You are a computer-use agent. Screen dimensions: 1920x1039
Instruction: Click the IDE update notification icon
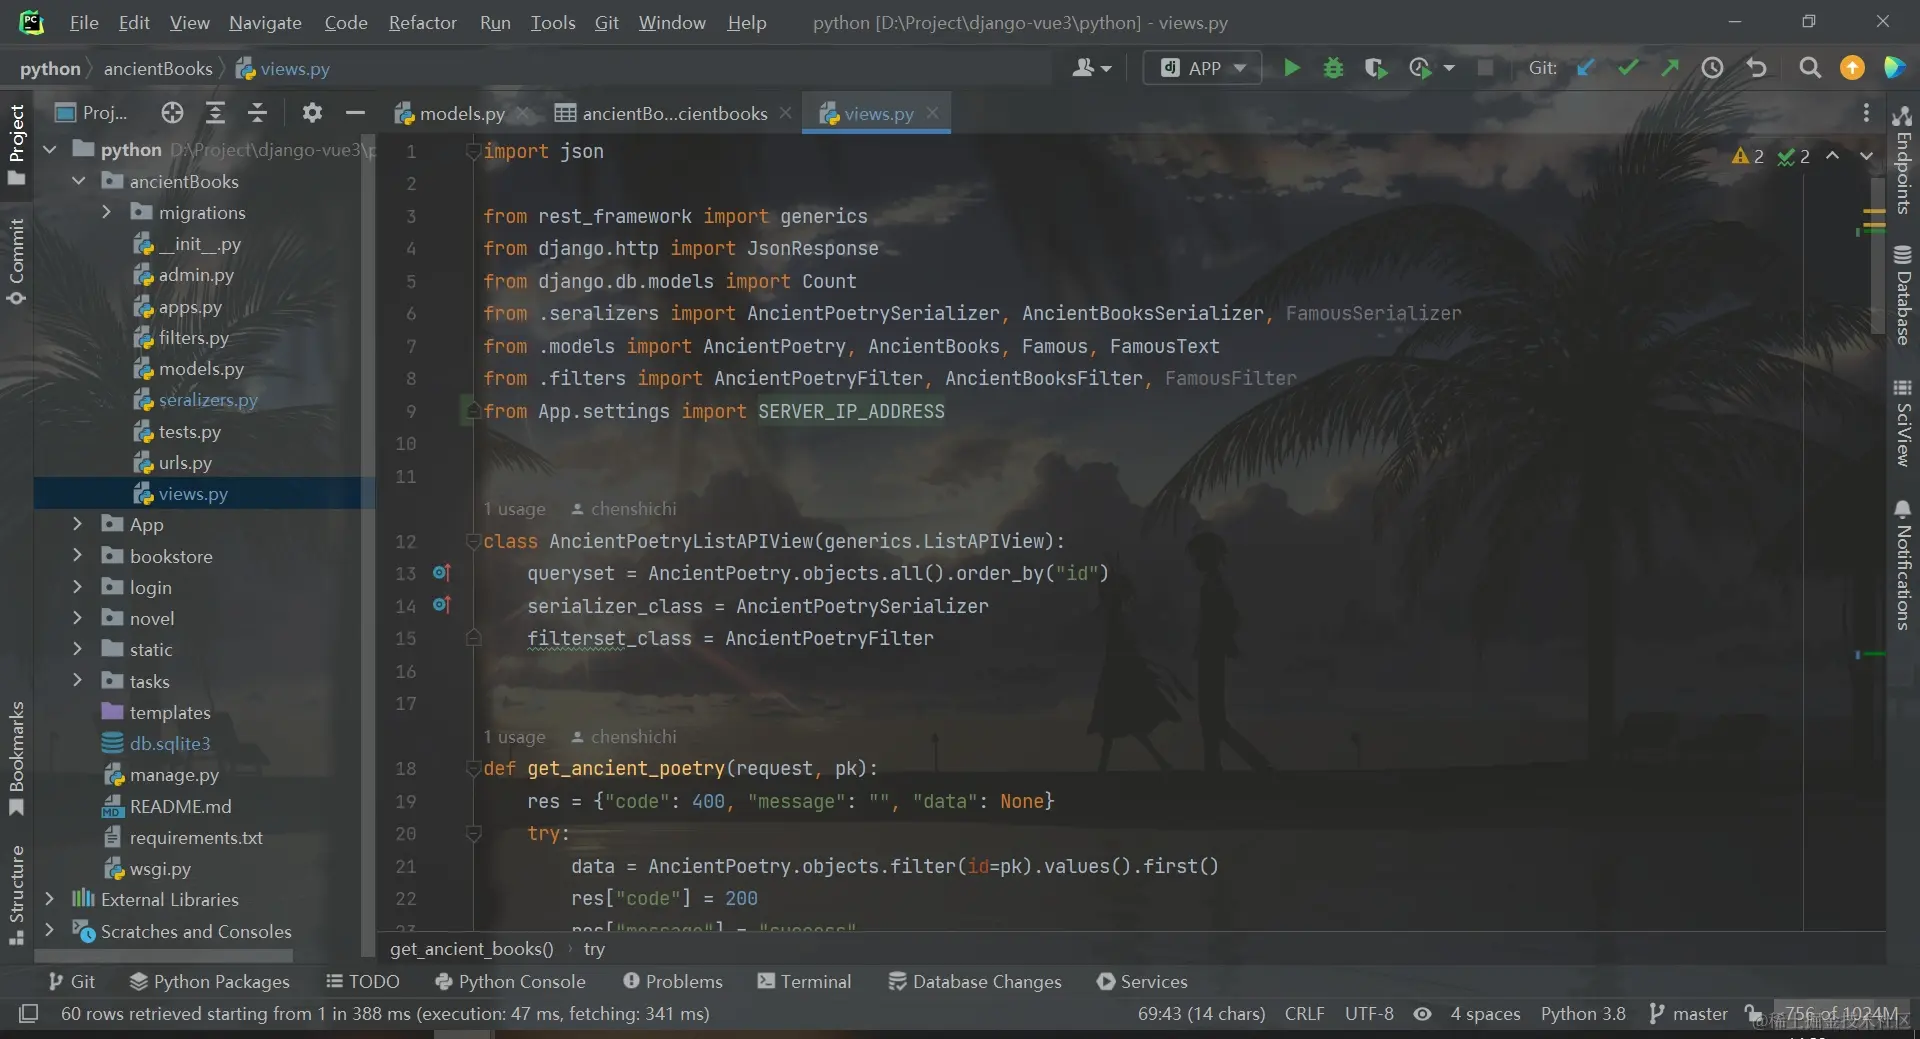(1852, 68)
